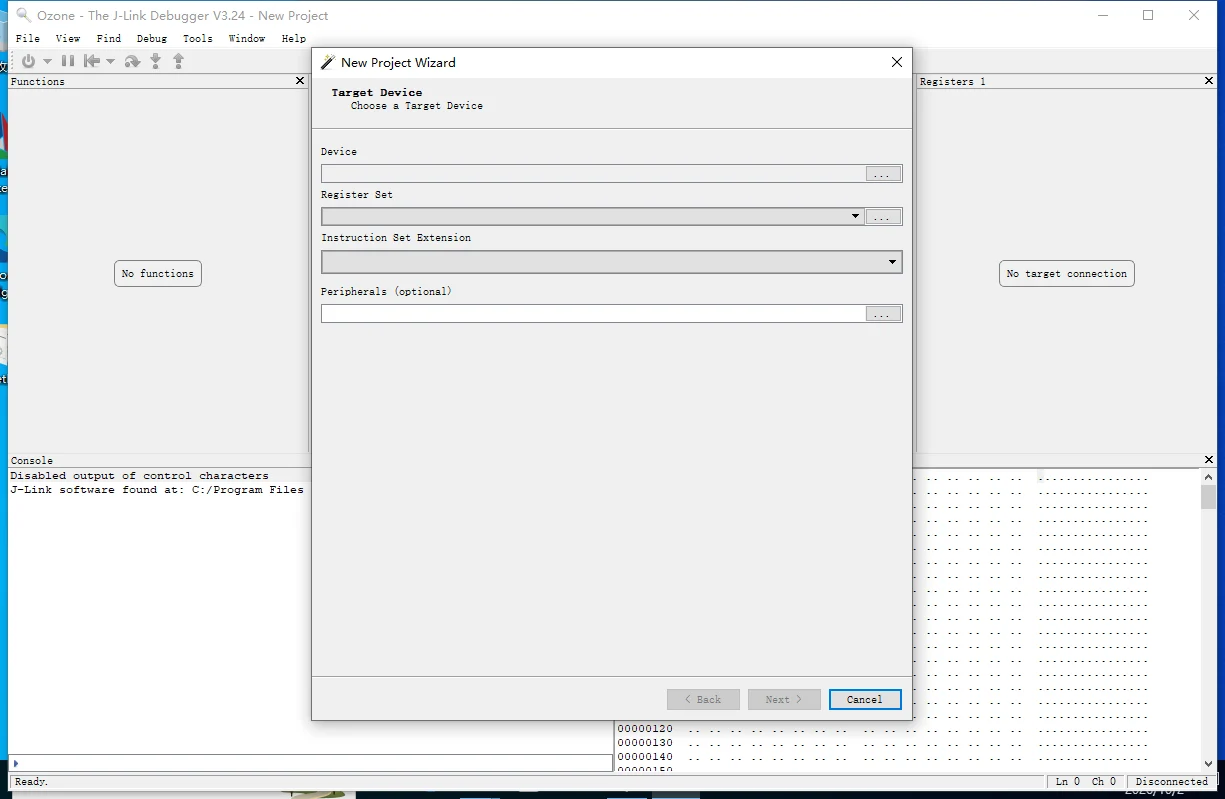Open the Debug menu

(x=152, y=38)
